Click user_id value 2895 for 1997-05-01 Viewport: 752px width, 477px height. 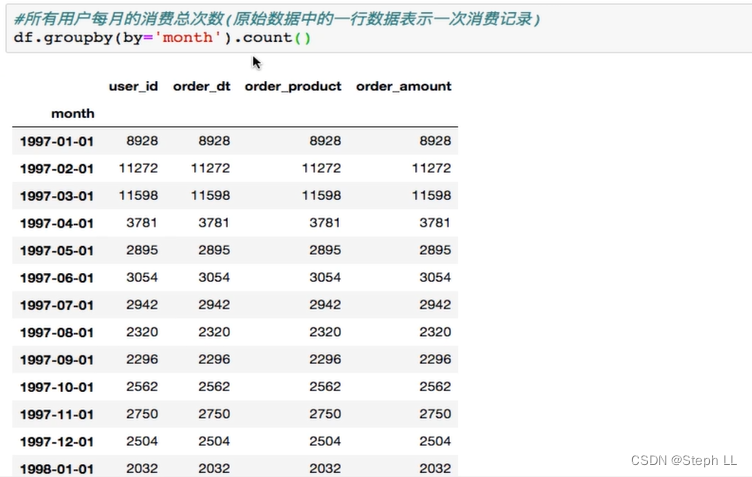click(142, 250)
